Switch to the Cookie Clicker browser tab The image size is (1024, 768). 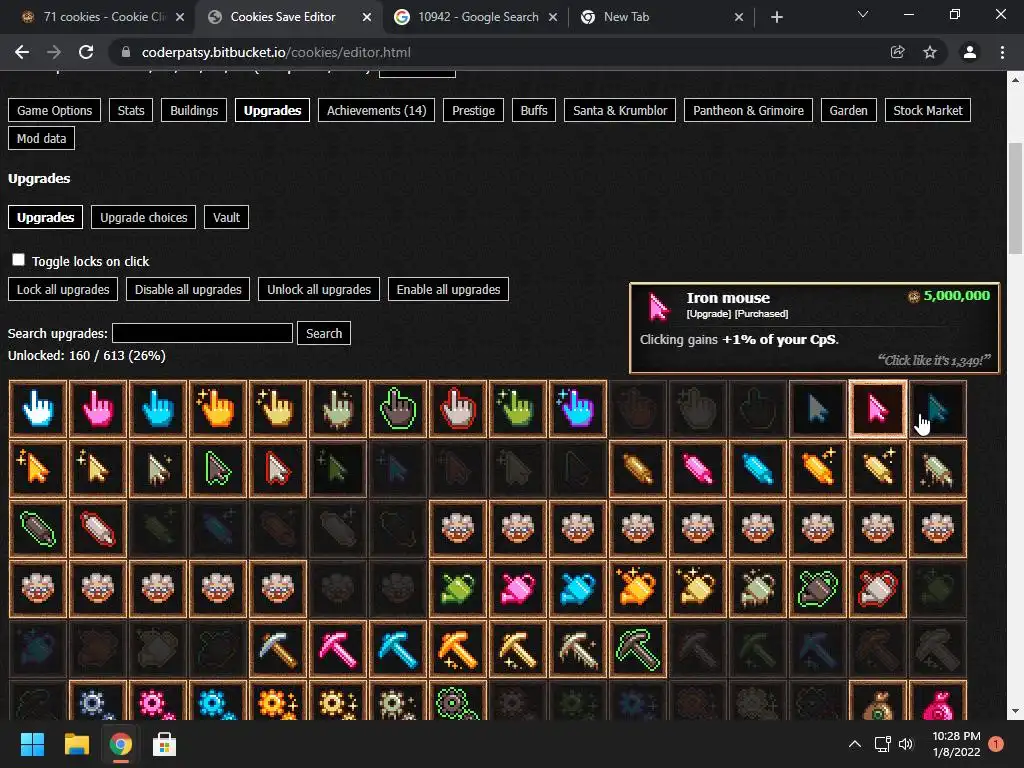(103, 17)
